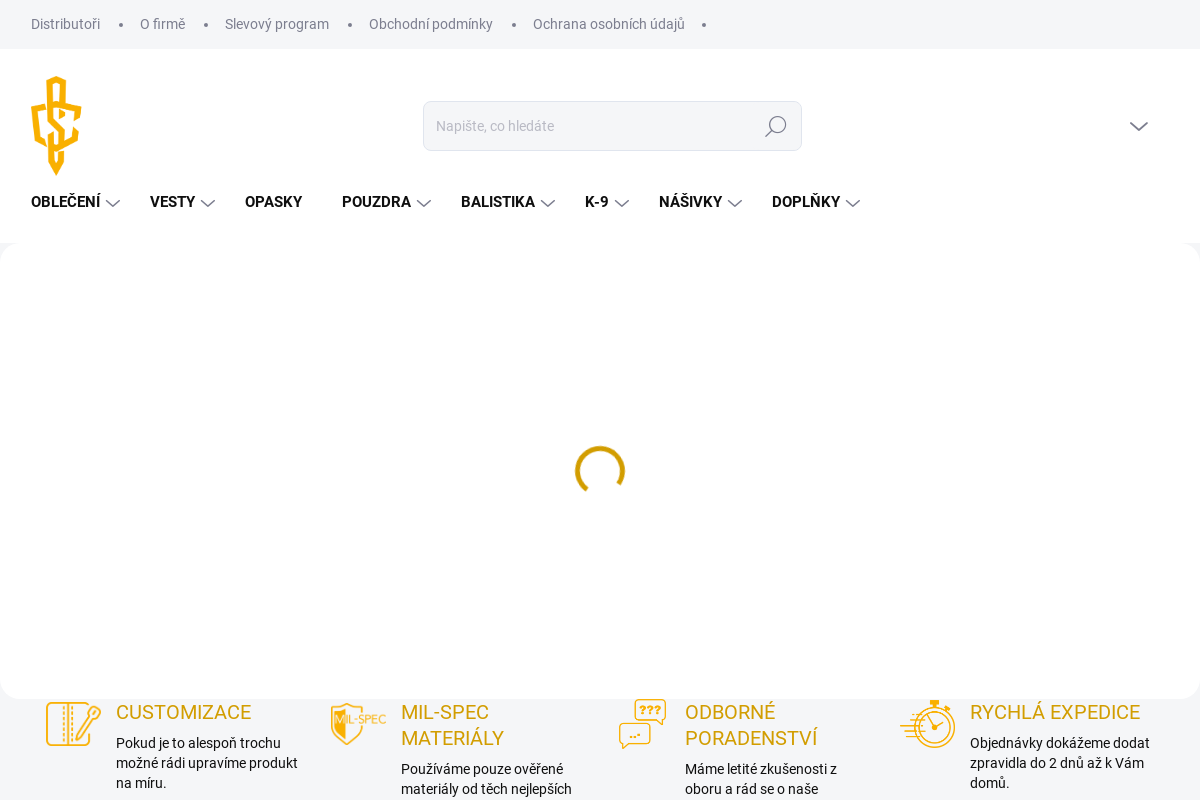Expand the Pouzdra category menu
Image resolution: width=1200 pixels, height=800 pixels.
[x=385, y=203]
